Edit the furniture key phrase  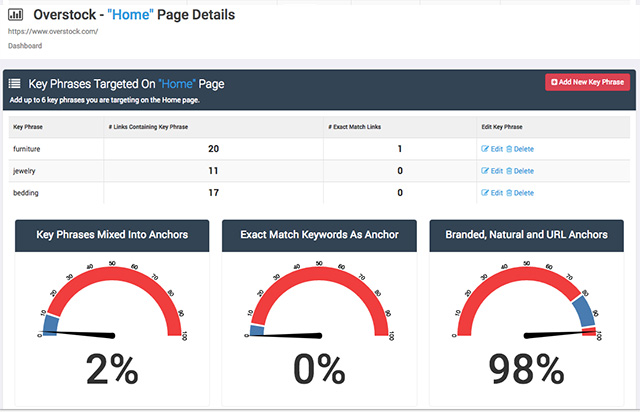[x=492, y=149]
